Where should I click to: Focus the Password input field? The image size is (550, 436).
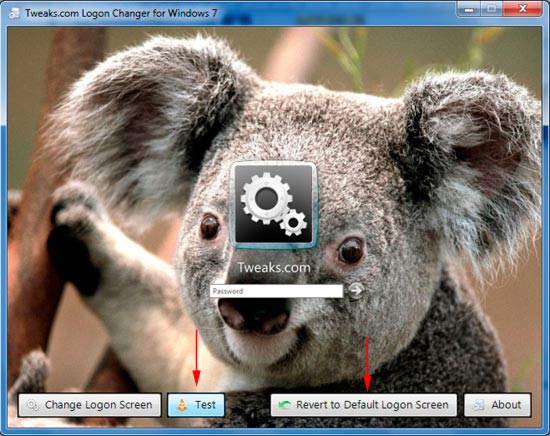coord(276,291)
